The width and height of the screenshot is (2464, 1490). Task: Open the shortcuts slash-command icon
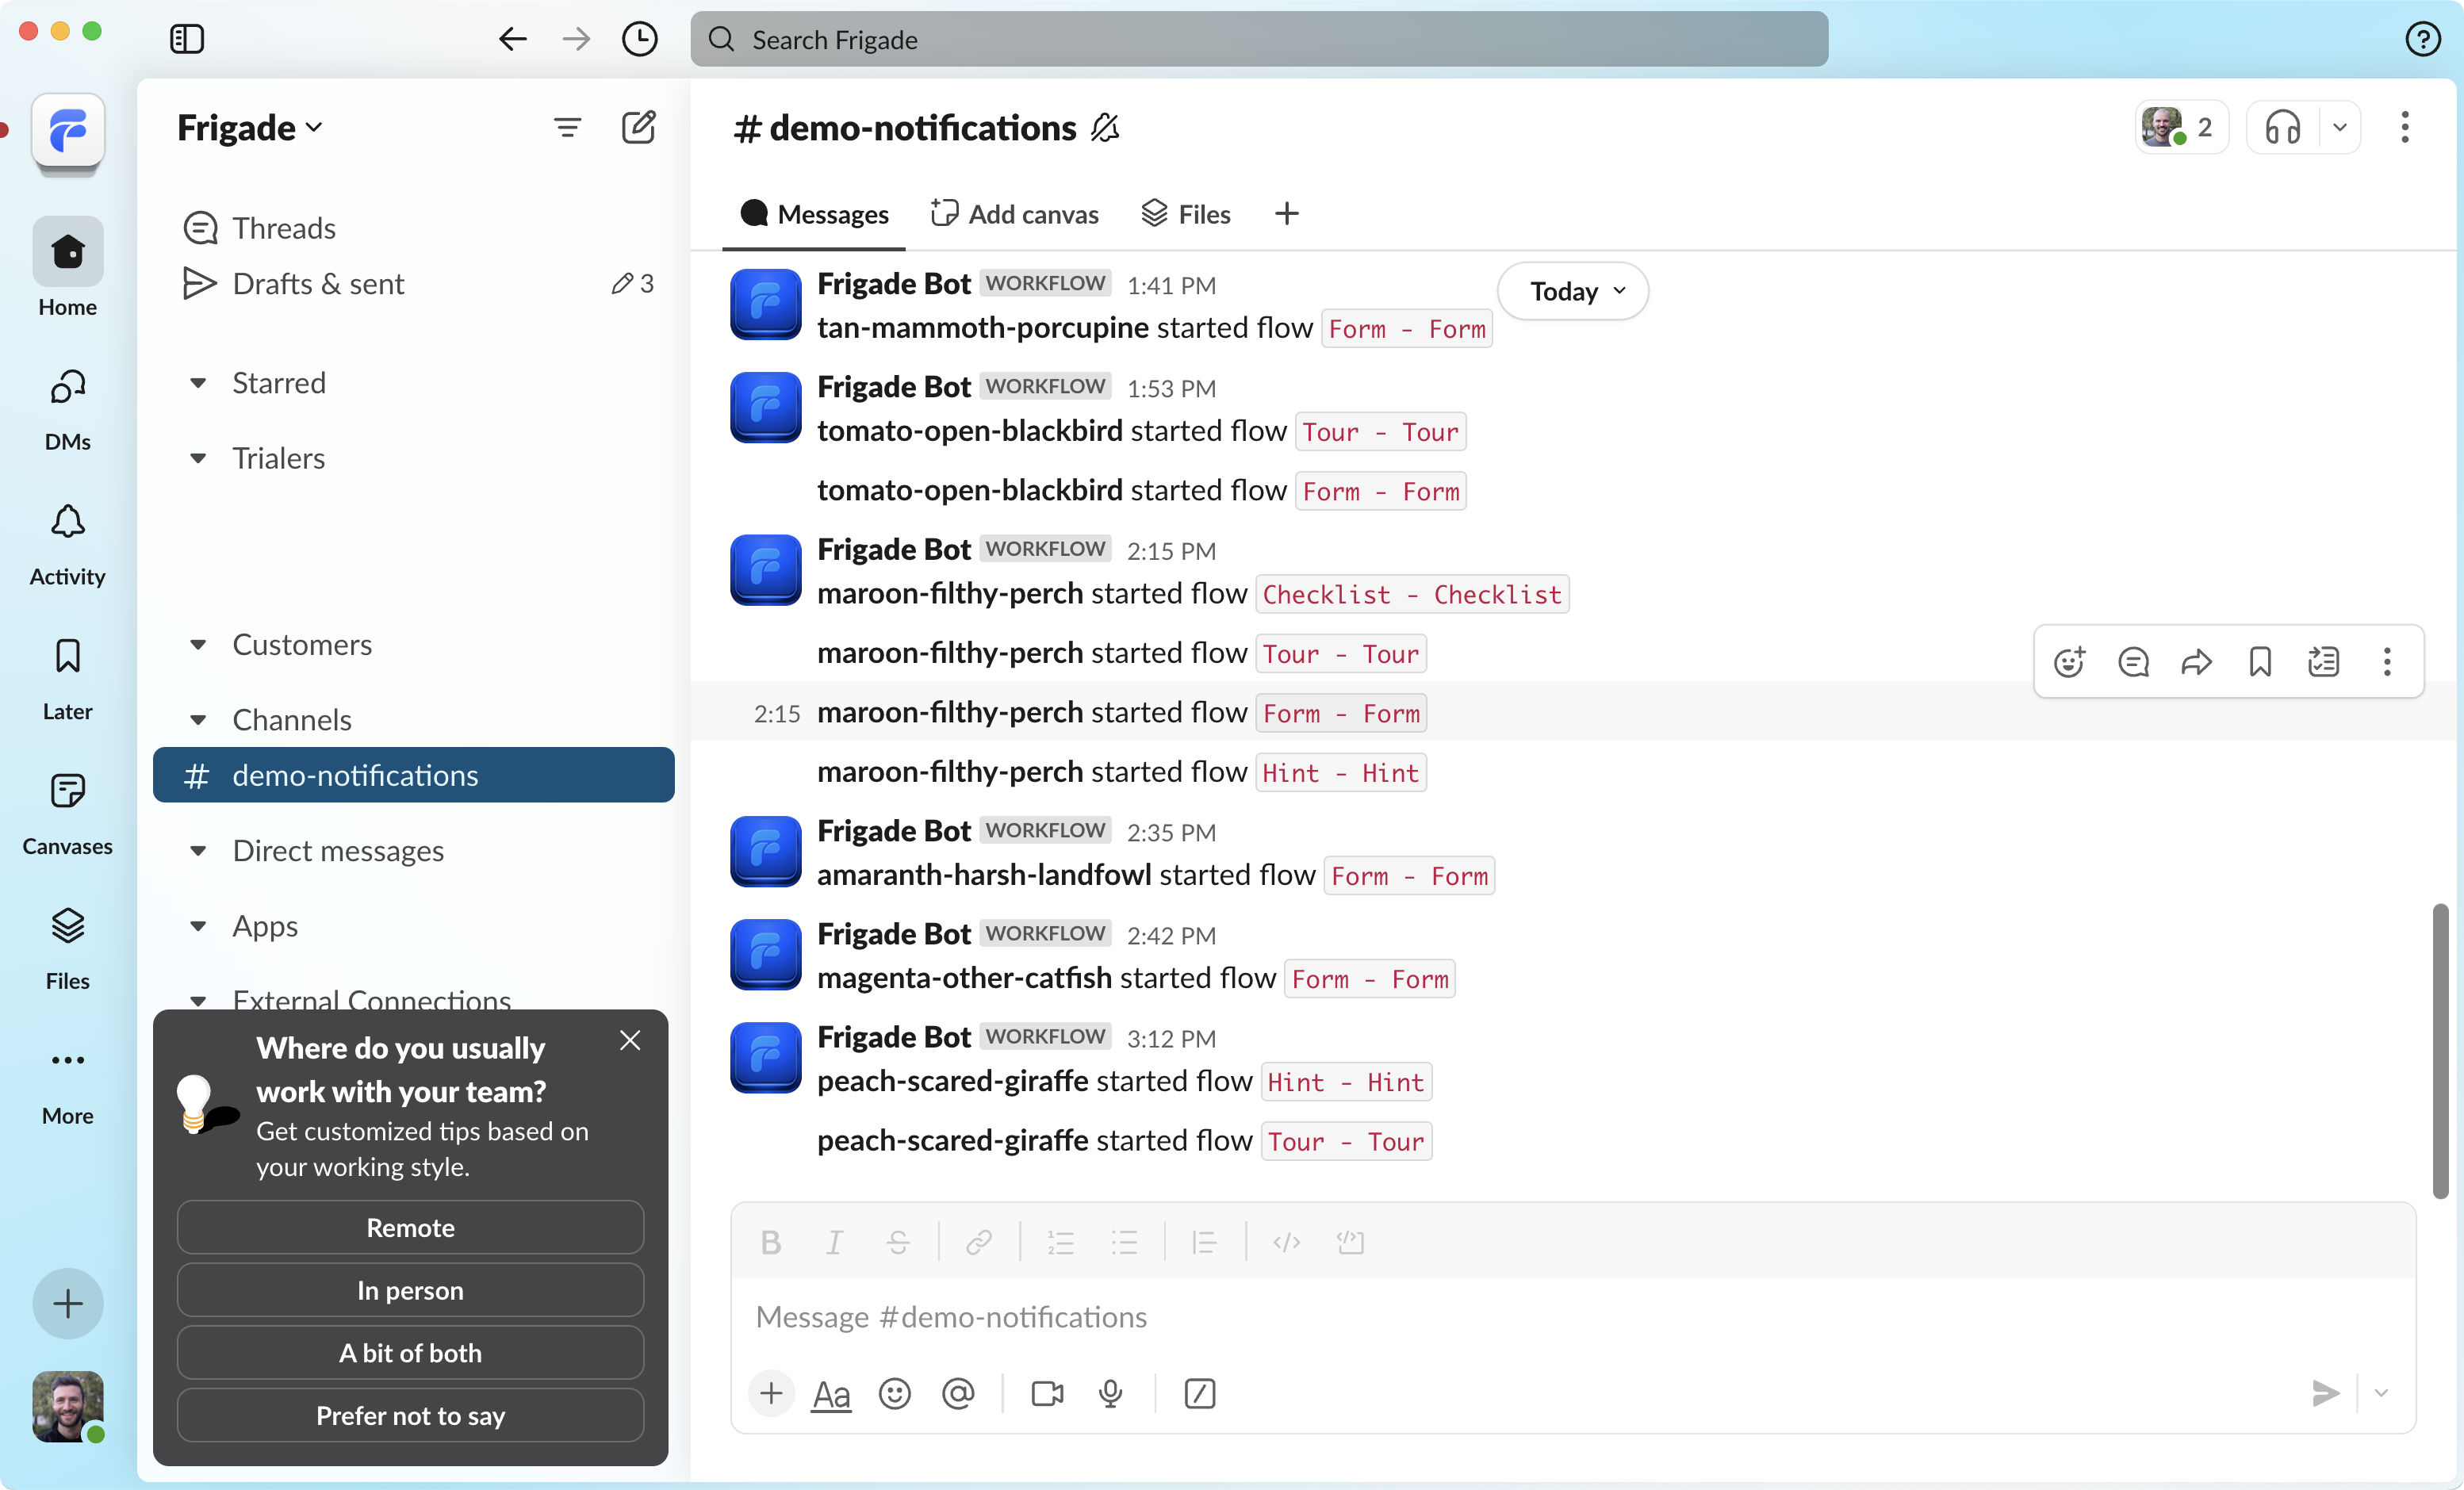[1197, 1392]
